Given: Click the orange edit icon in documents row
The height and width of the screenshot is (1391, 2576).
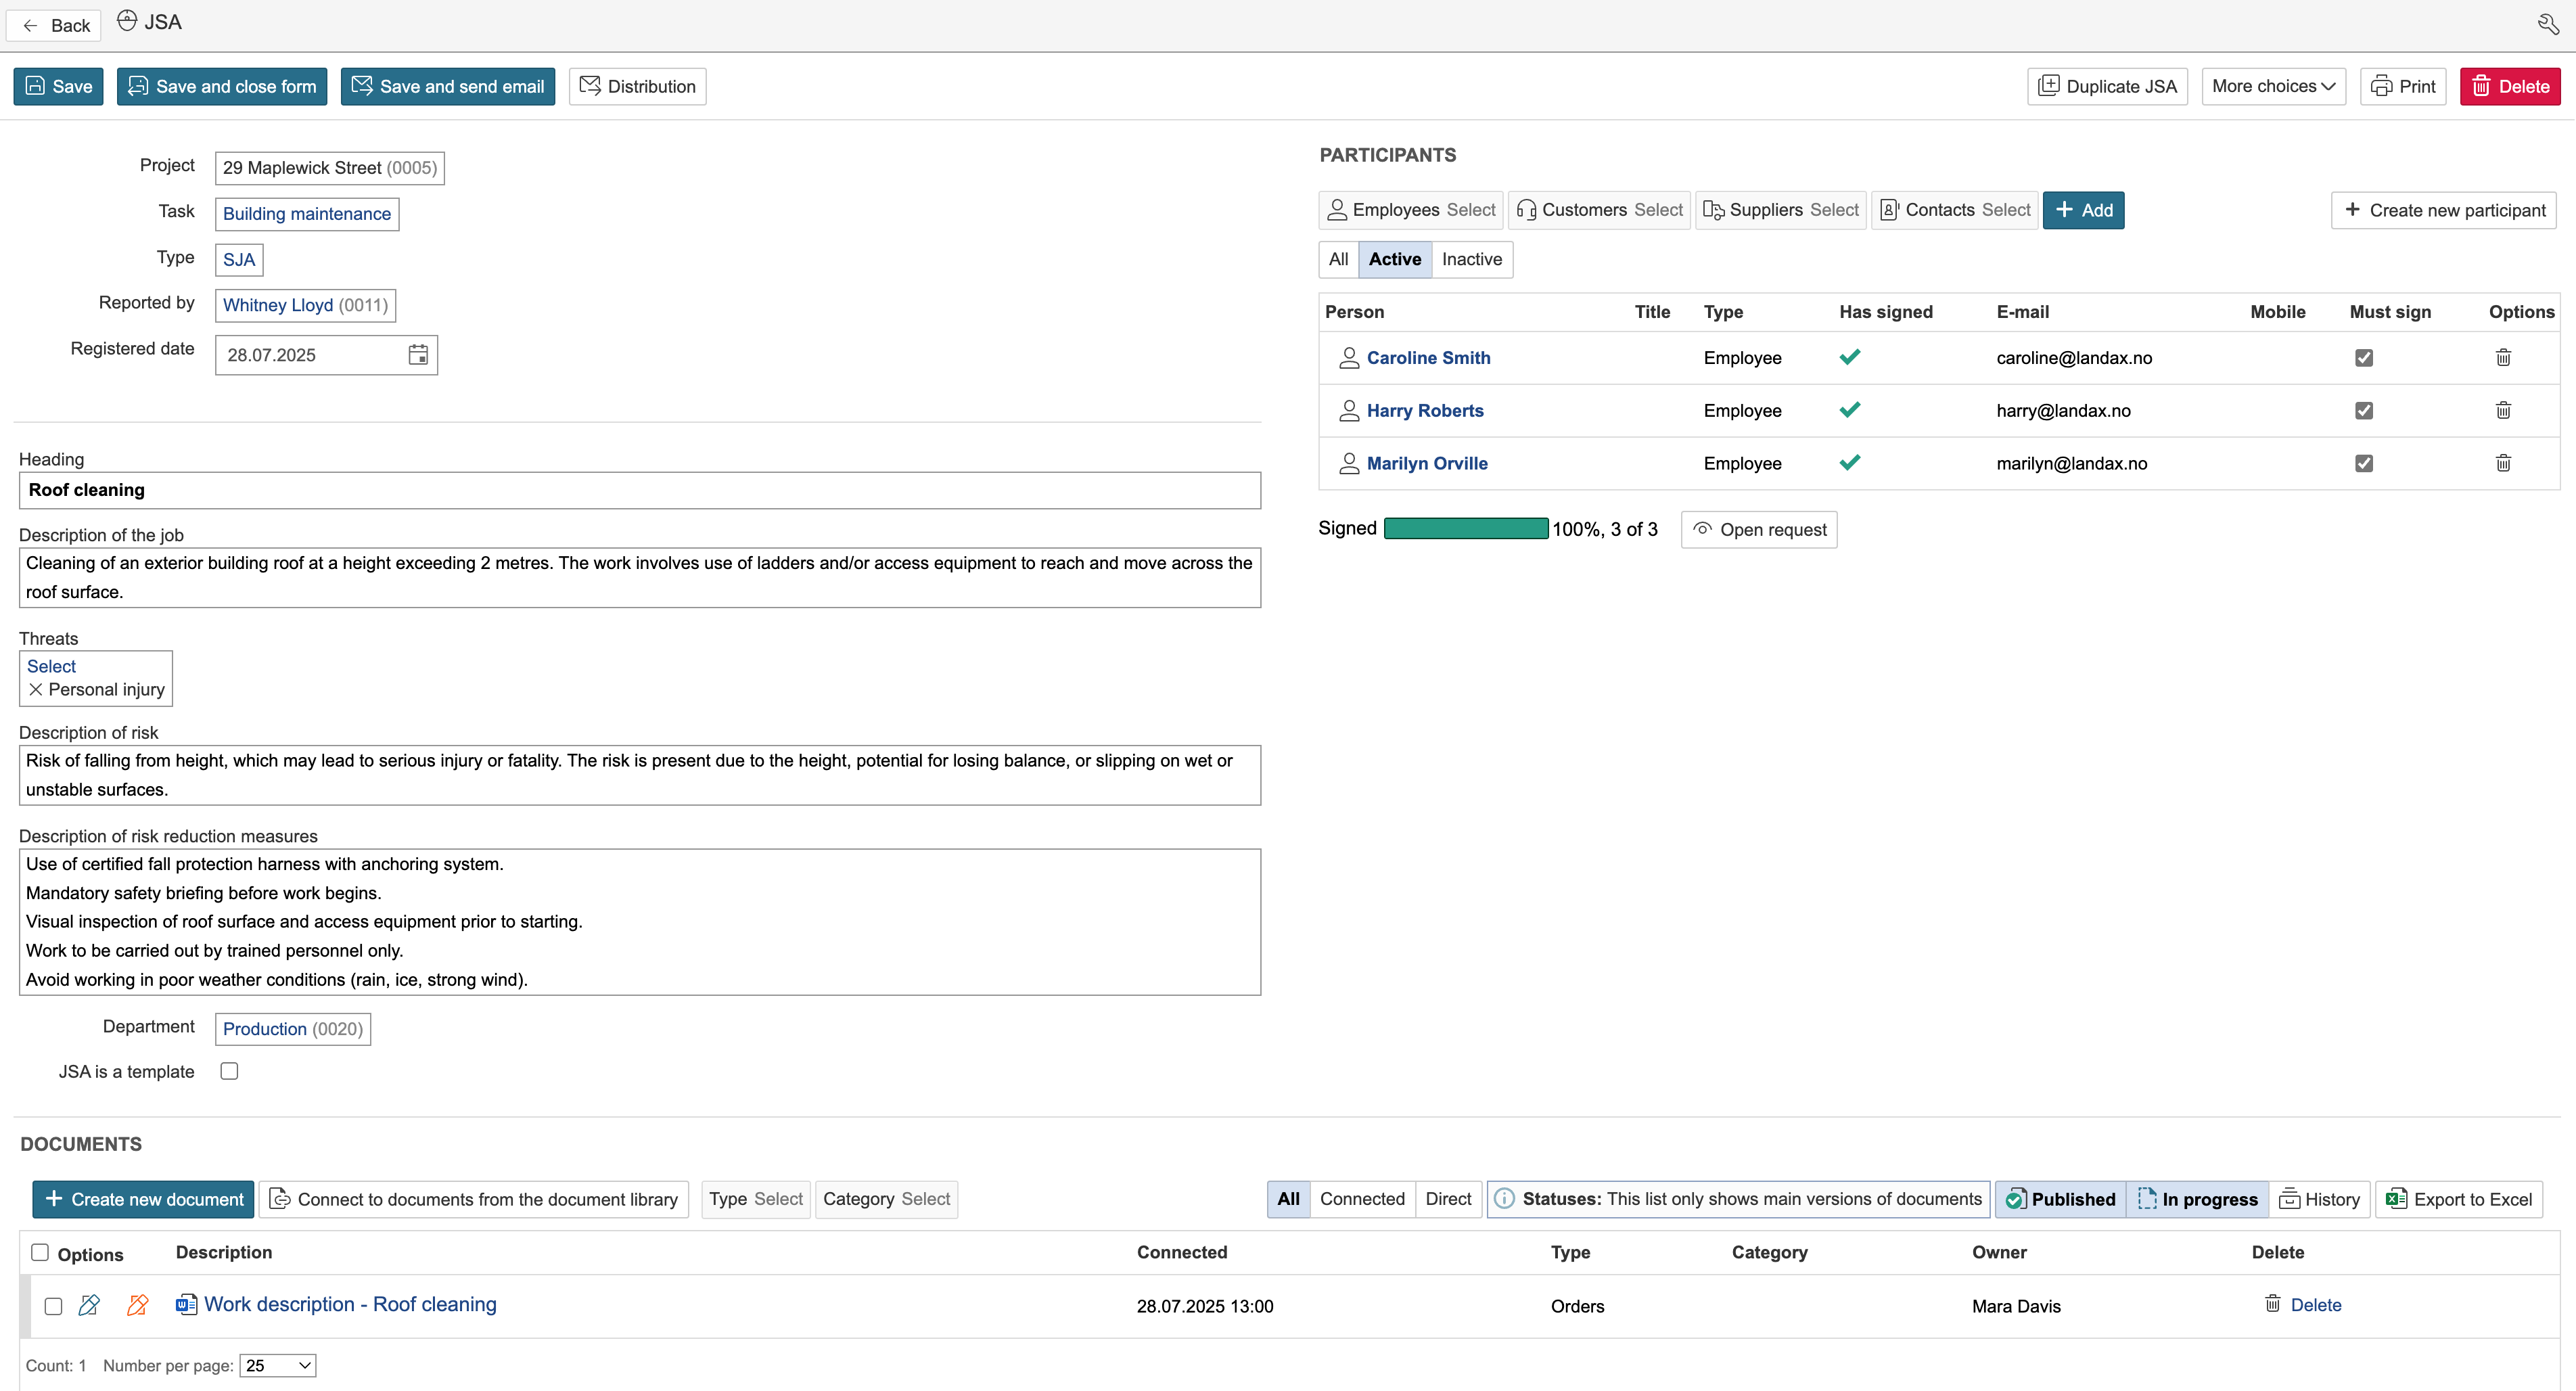Looking at the screenshot, I should 138,1305.
